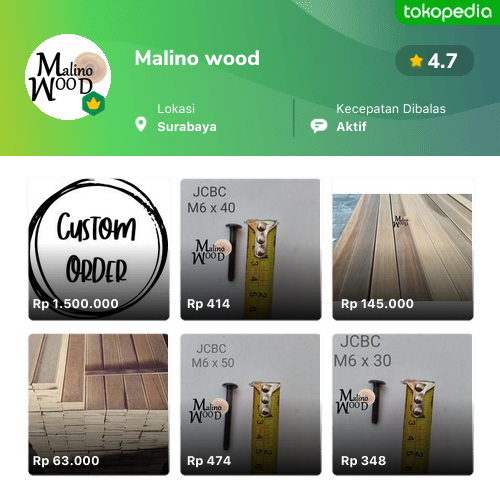Open the Rp 145.000 wood planks product
The height and width of the screenshot is (500, 500).
click(403, 249)
